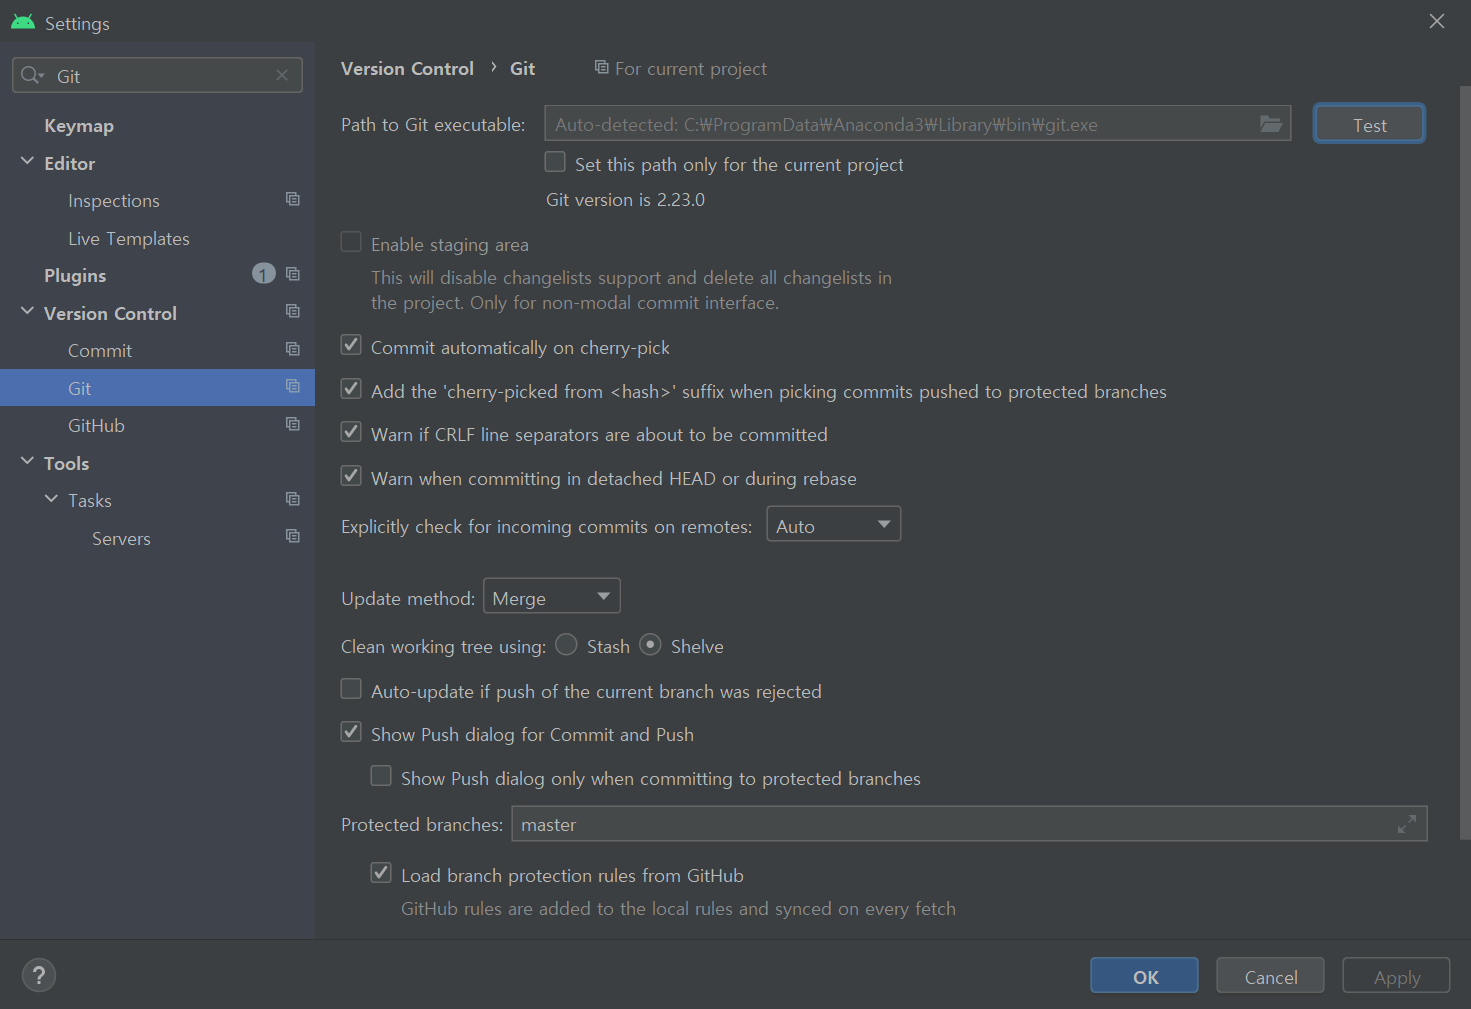Click the project-level icon beside GitHub

tap(293, 424)
